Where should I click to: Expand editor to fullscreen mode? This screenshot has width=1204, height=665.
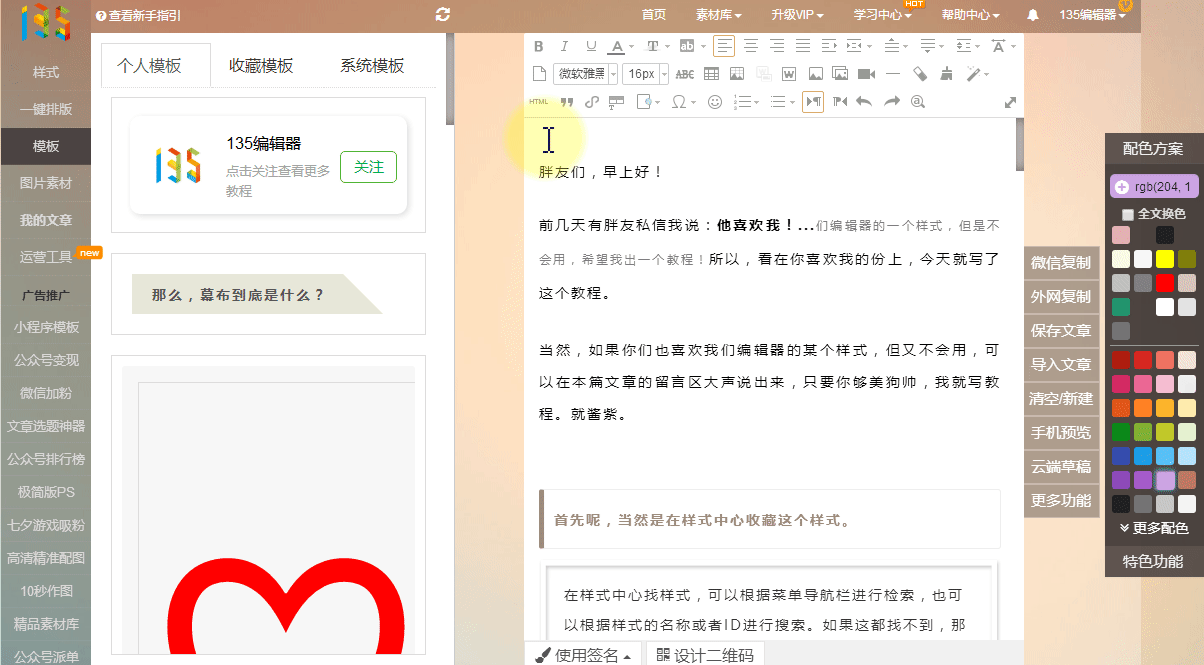click(x=1010, y=102)
